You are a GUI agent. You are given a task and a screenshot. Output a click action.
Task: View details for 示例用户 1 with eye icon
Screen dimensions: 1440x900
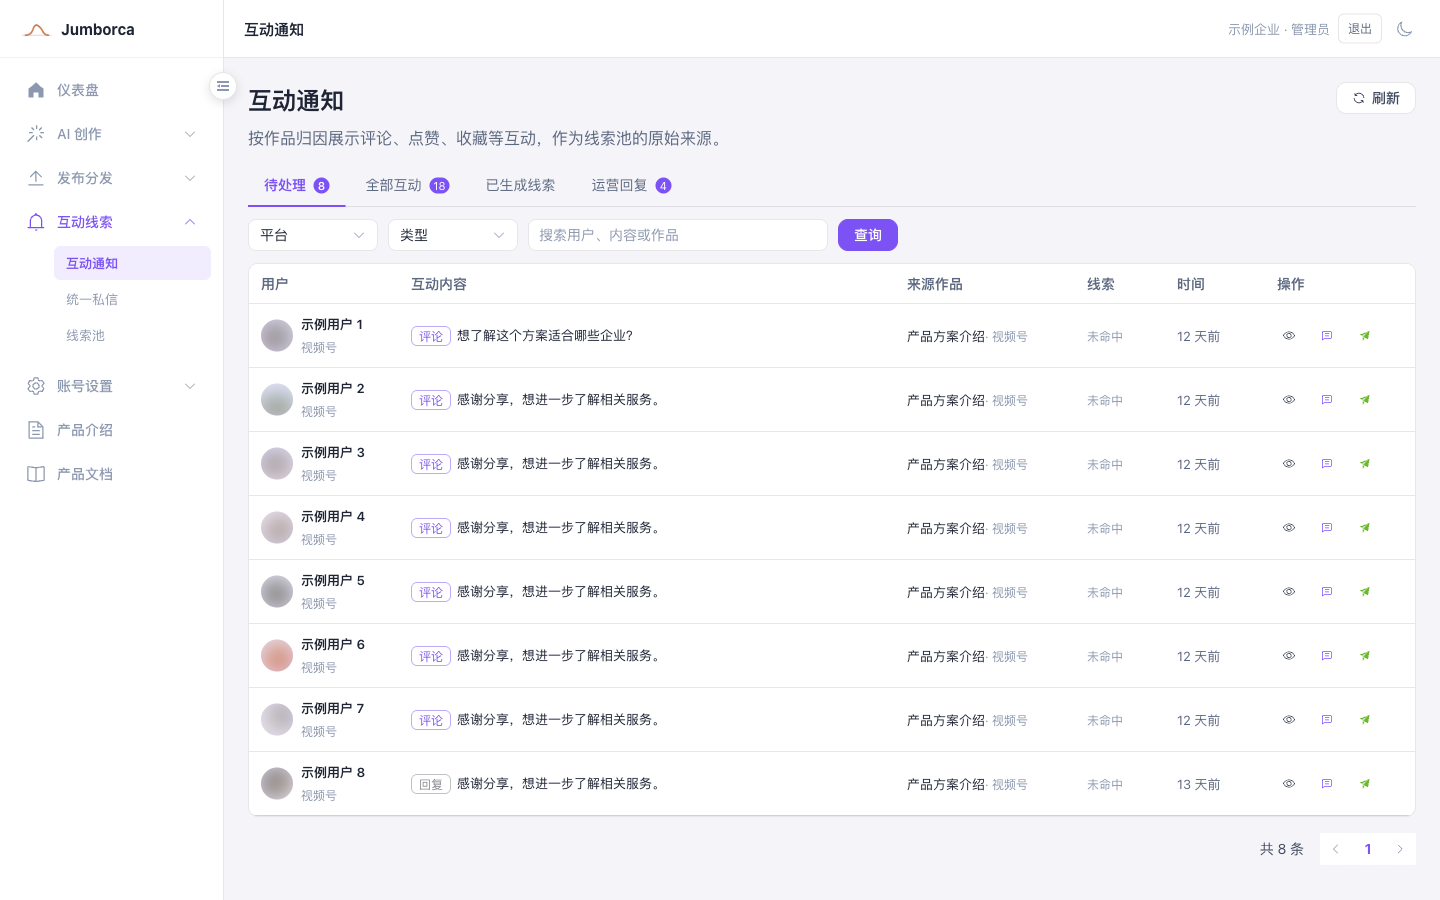1289,336
